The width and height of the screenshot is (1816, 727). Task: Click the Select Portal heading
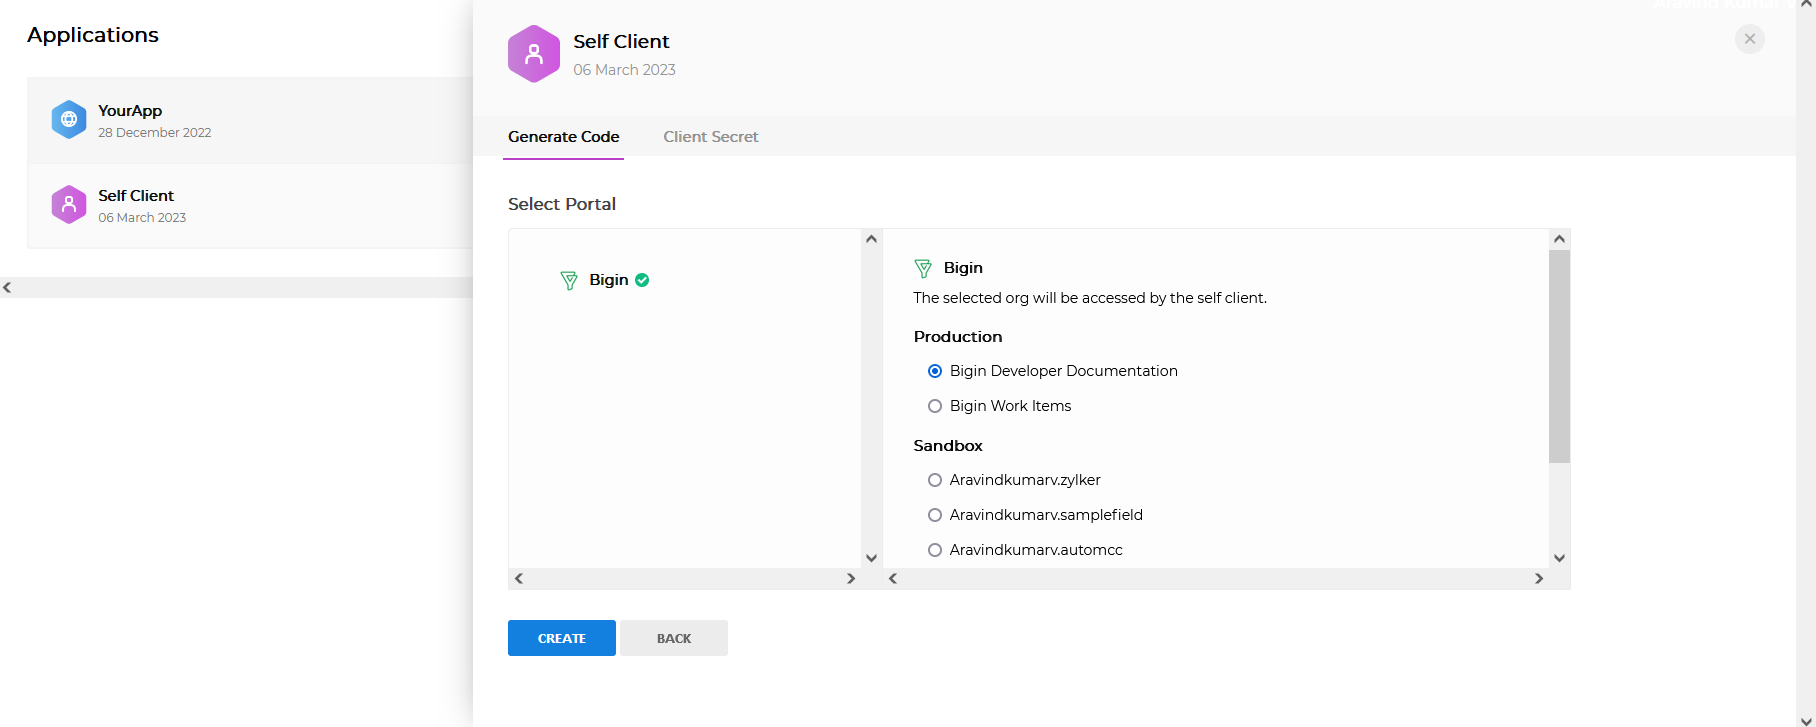coord(562,204)
